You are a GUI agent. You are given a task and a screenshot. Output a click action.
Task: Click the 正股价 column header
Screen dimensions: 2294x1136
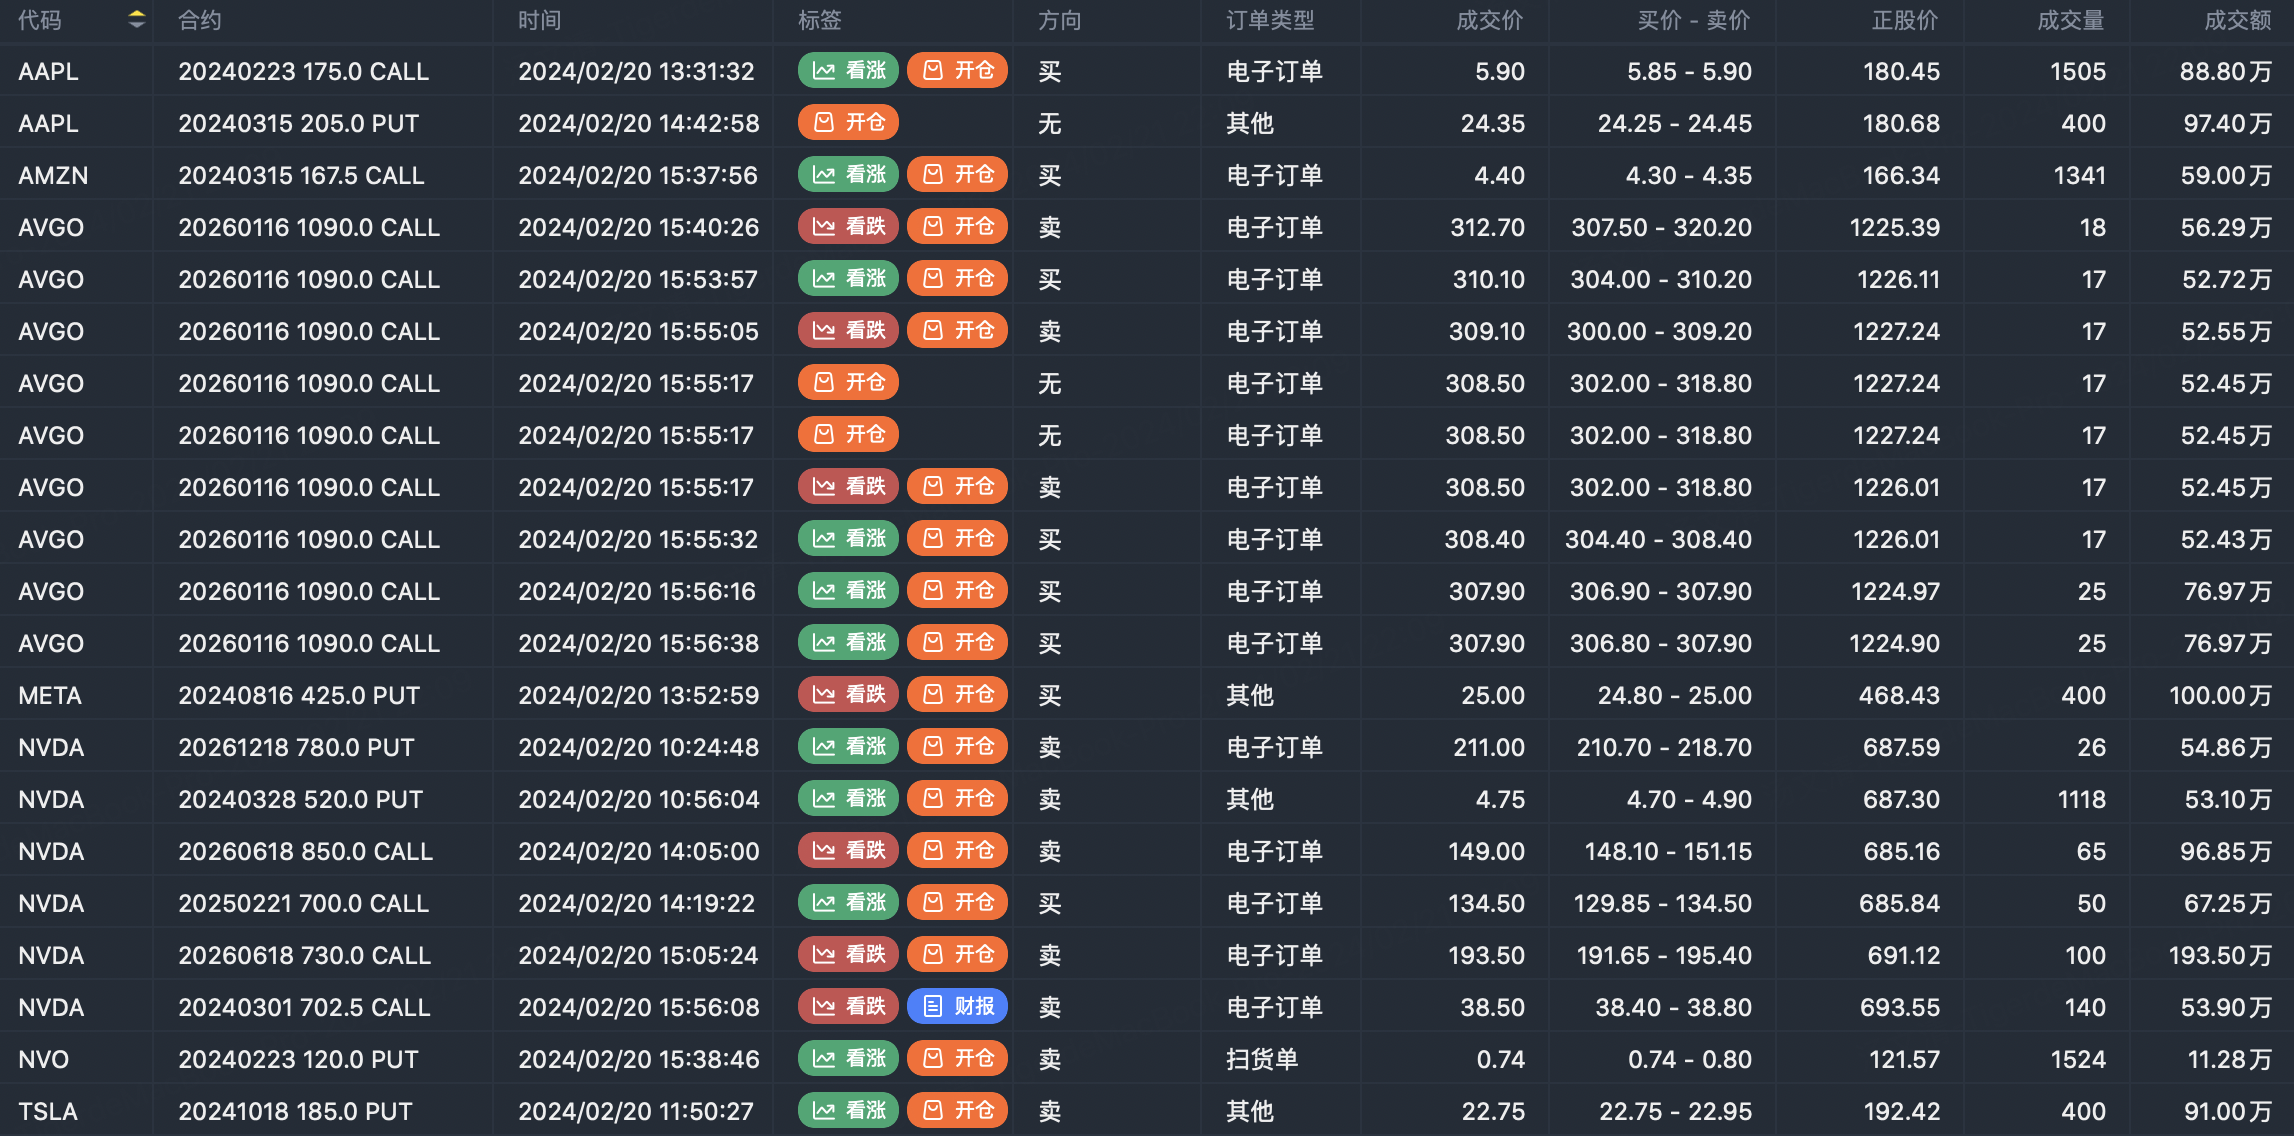[1904, 20]
